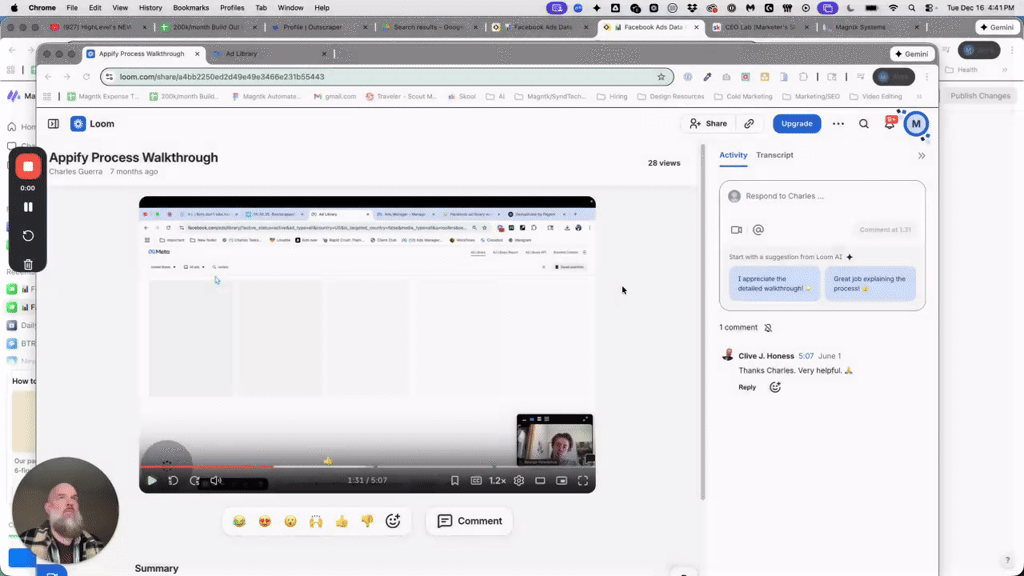
Task: Collapse the Activity sidebar with the chevron
Action: pyautogui.click(x=922, y=156)
